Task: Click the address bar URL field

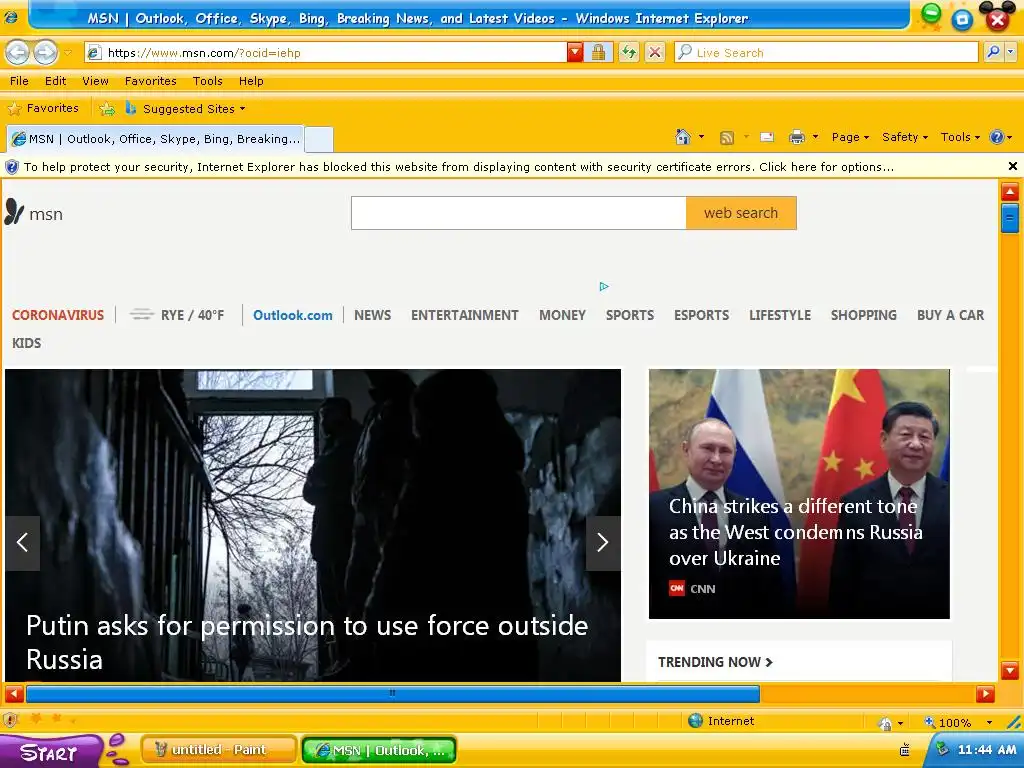Action: pos(327,53)
